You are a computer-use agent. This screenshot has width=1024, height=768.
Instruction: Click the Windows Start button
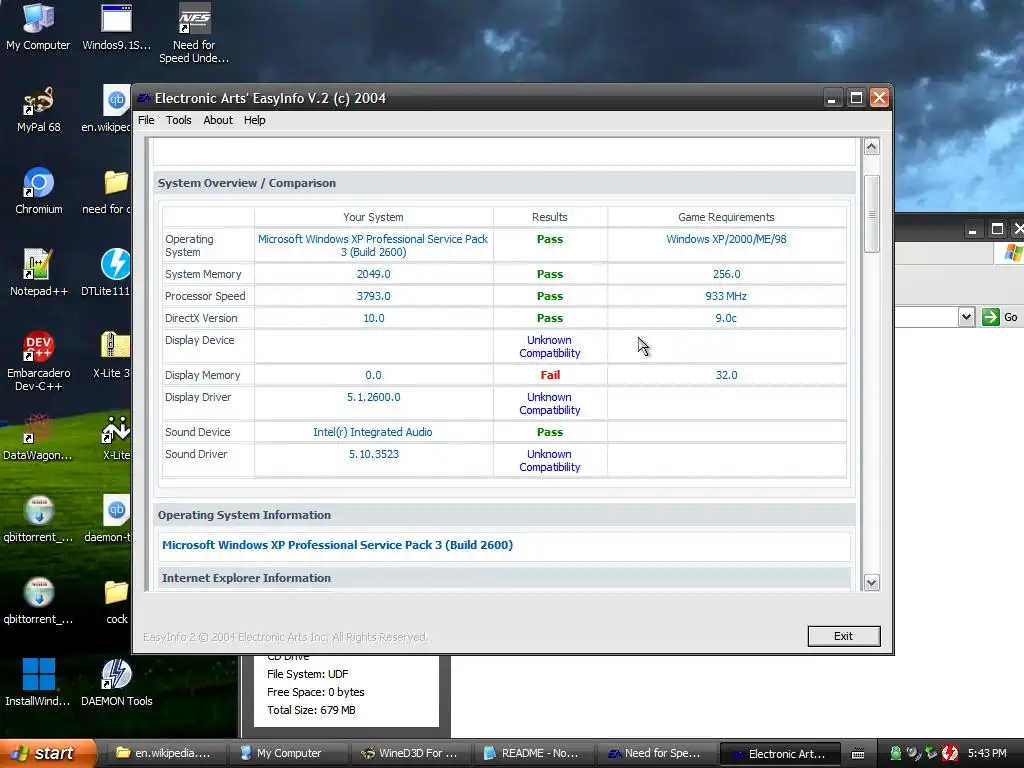(48, 753)
